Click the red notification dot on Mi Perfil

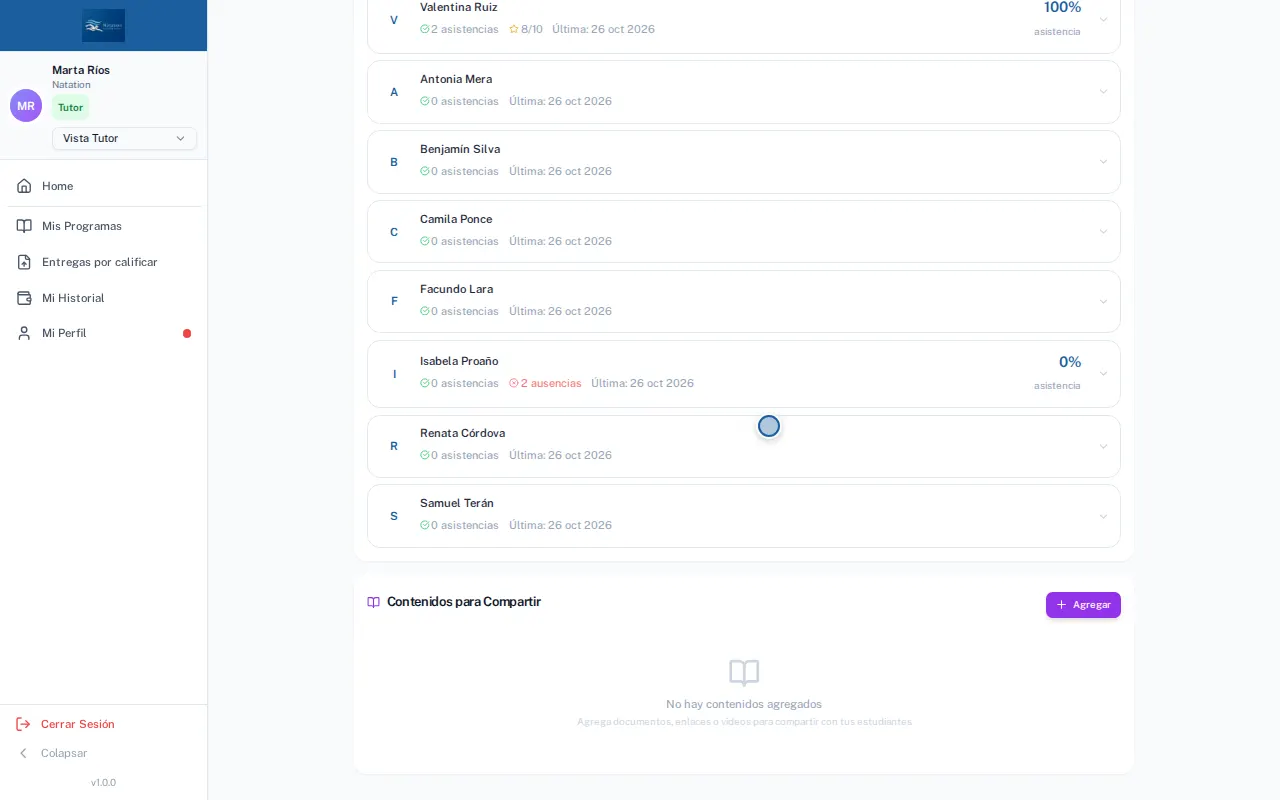[187, 333]
